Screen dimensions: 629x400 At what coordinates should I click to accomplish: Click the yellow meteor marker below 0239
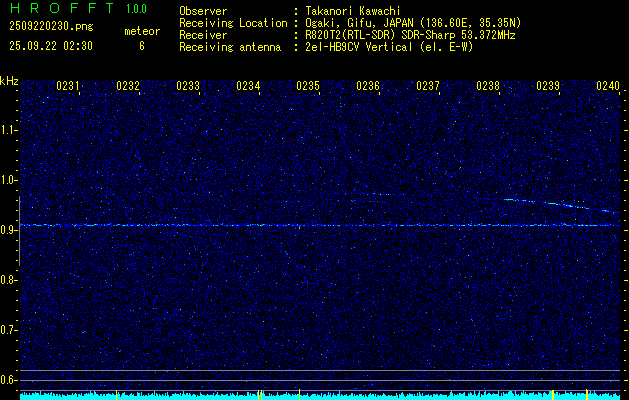point(553,394)
